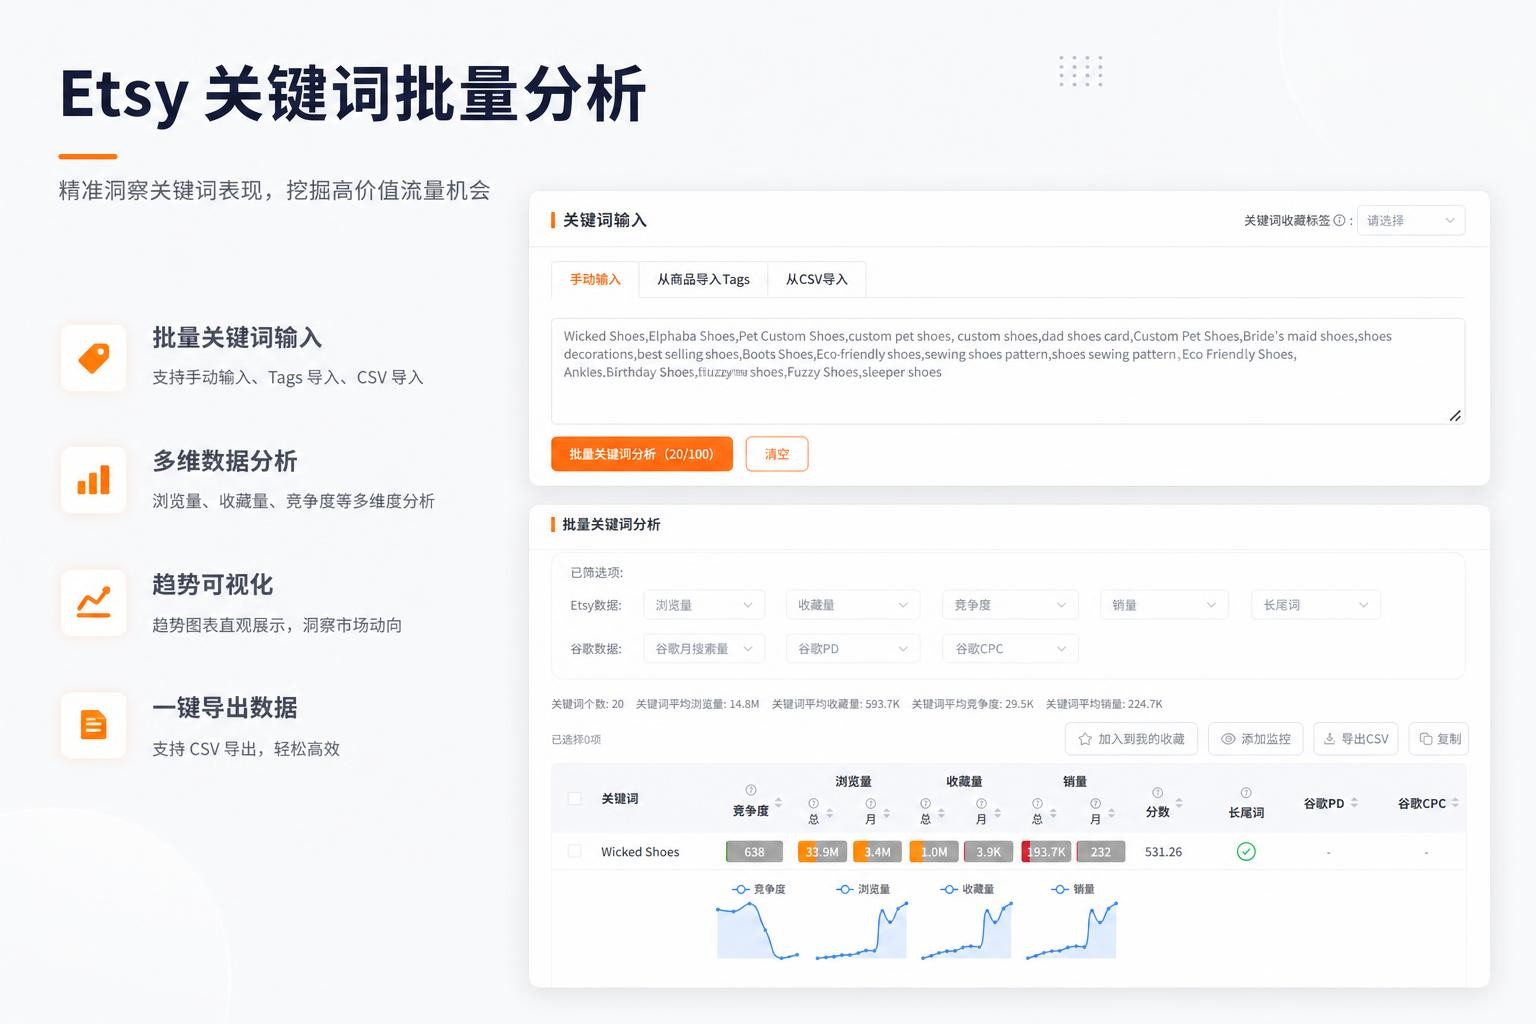Toggle the 竞争度 series in chart legend
1536x1024 pixels.
coord(759,889)
